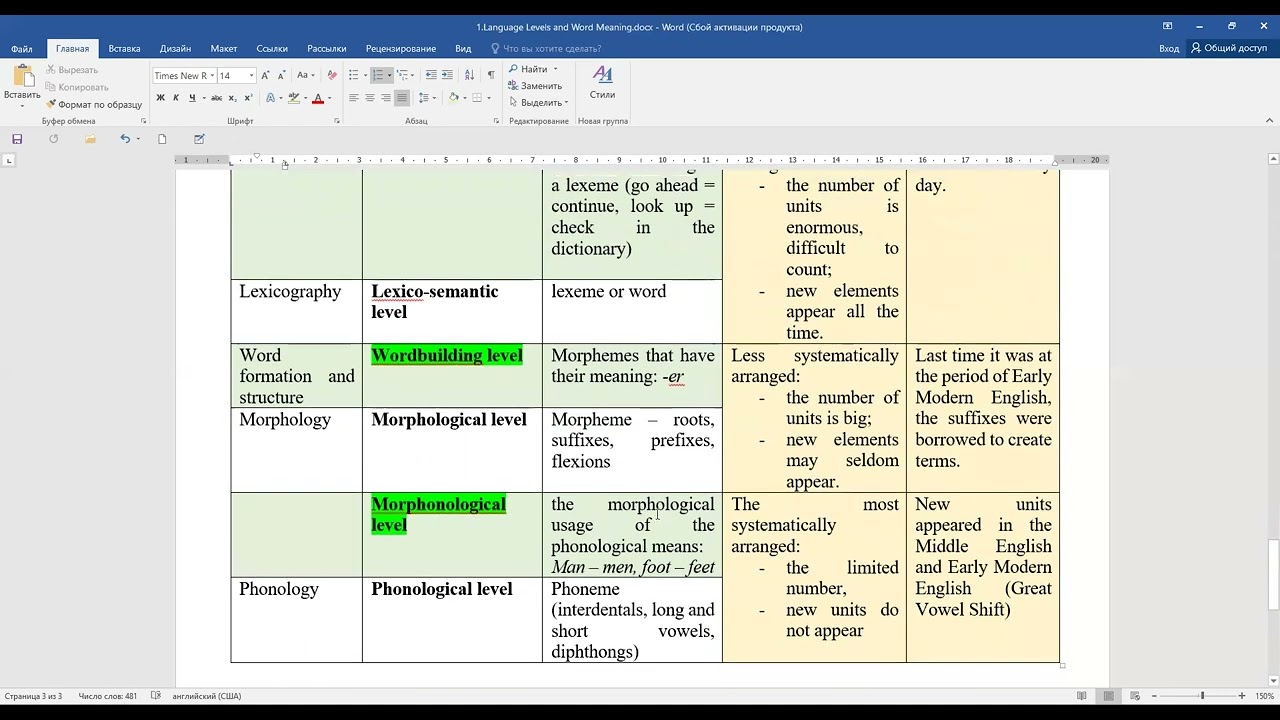1280x720 pixels.
Task: Click the Format Painter (Формат по образцу) button
Action: tap(94, 104)
